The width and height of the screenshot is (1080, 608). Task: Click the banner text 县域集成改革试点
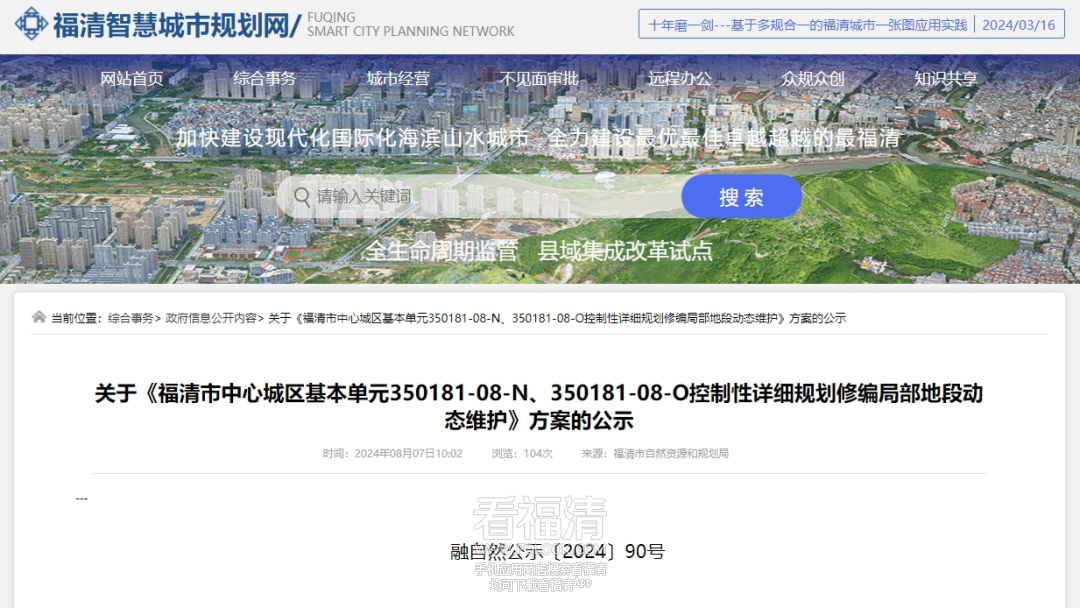click(x=625, y=251)
